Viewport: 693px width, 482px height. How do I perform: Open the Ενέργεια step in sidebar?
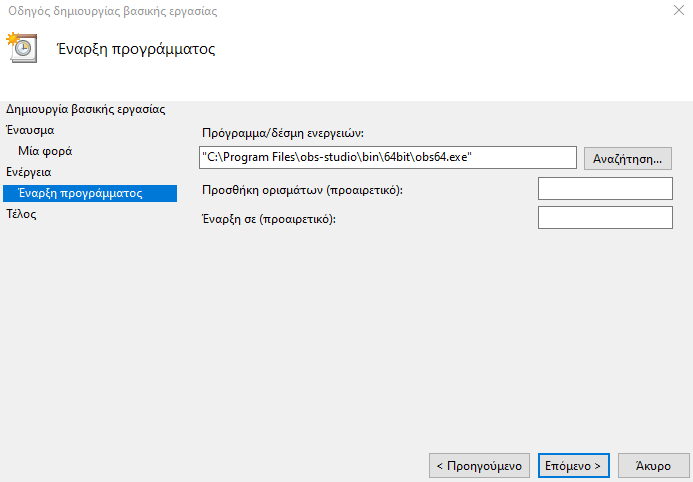(x=29, y=172)
